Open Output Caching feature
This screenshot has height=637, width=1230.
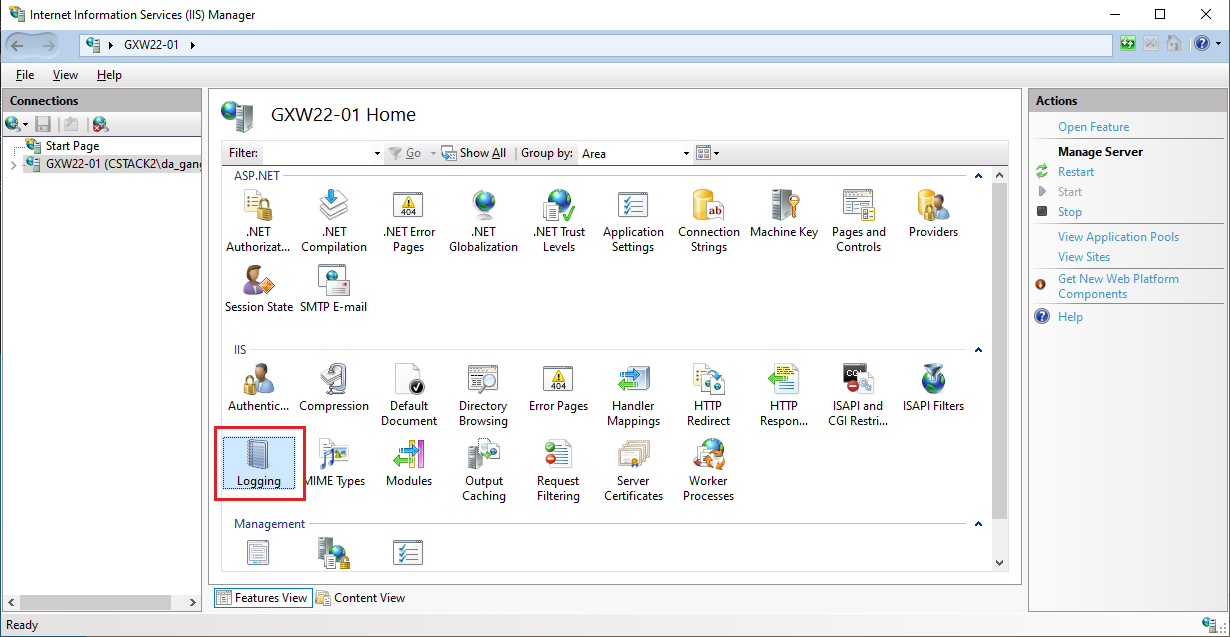(x=484, y=470)
